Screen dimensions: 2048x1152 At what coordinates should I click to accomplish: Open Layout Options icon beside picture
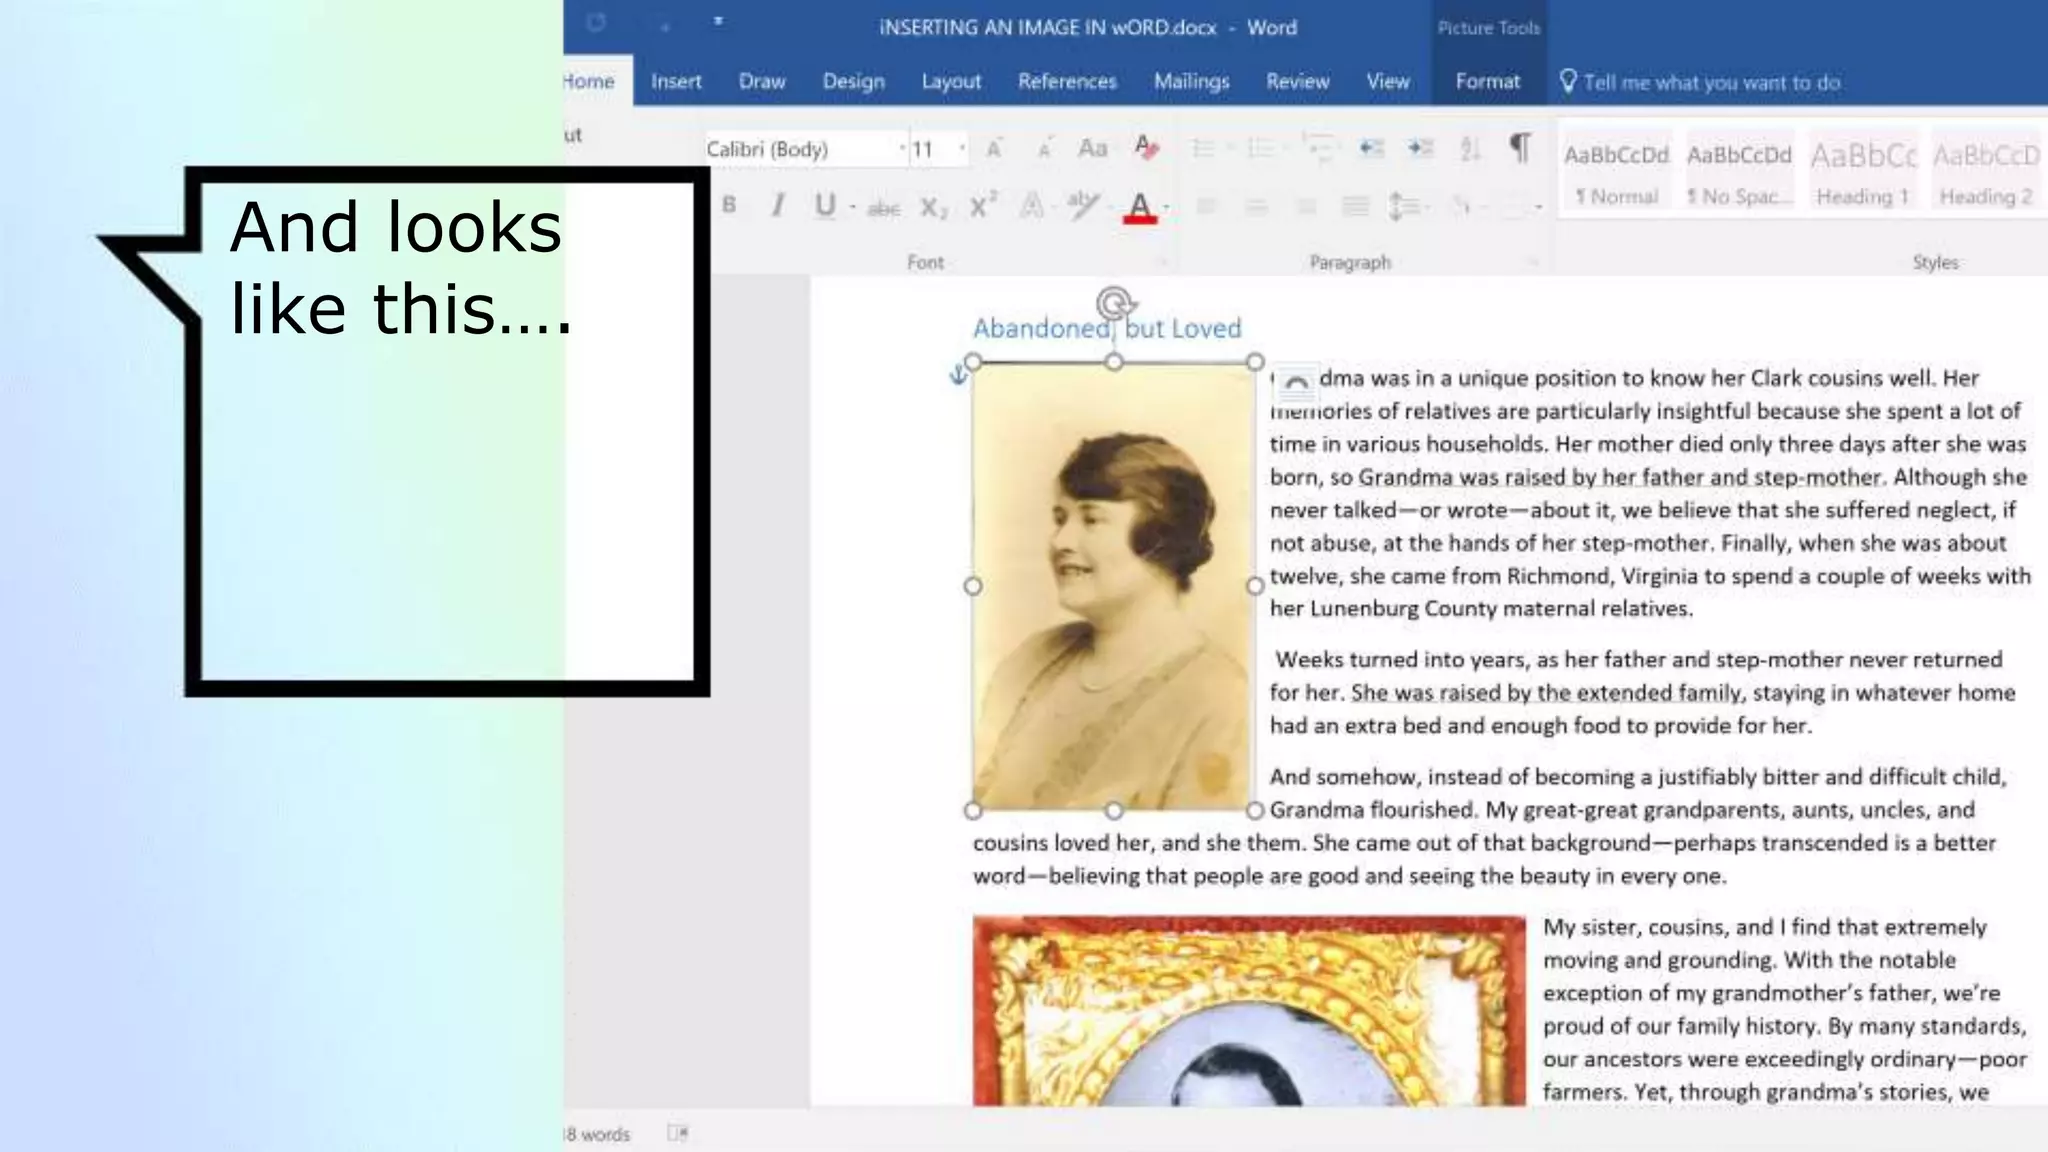1296,383
